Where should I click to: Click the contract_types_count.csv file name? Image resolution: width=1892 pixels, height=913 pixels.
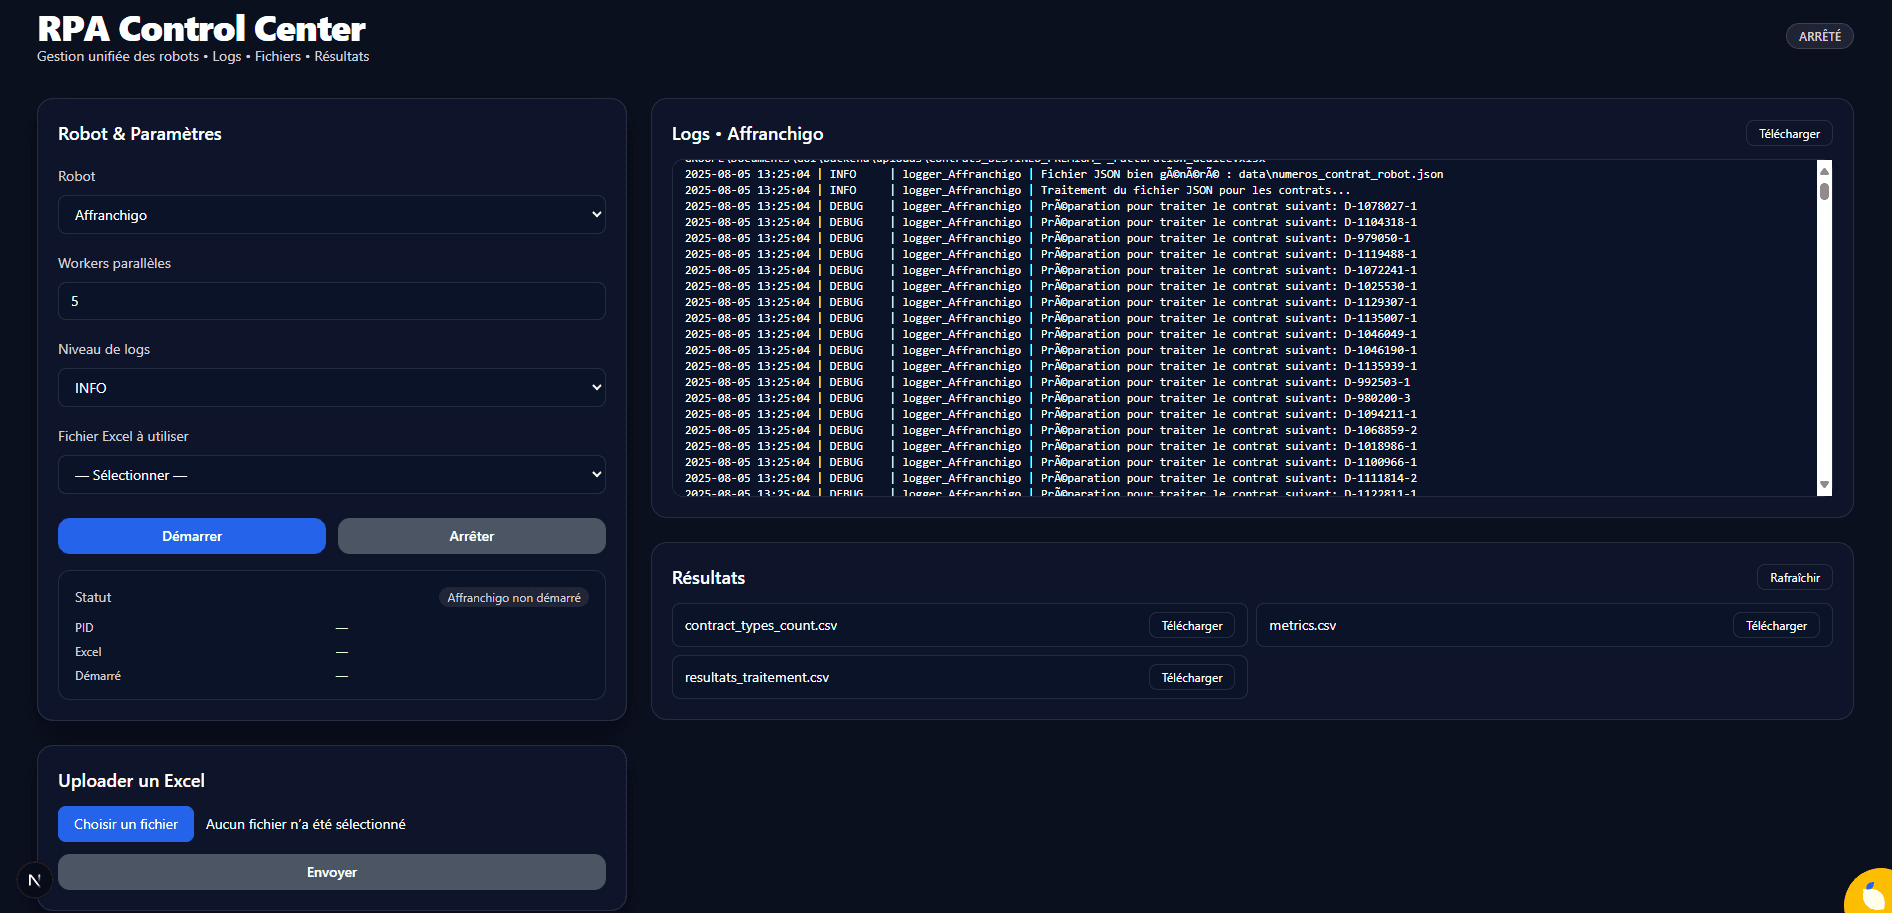761,626
